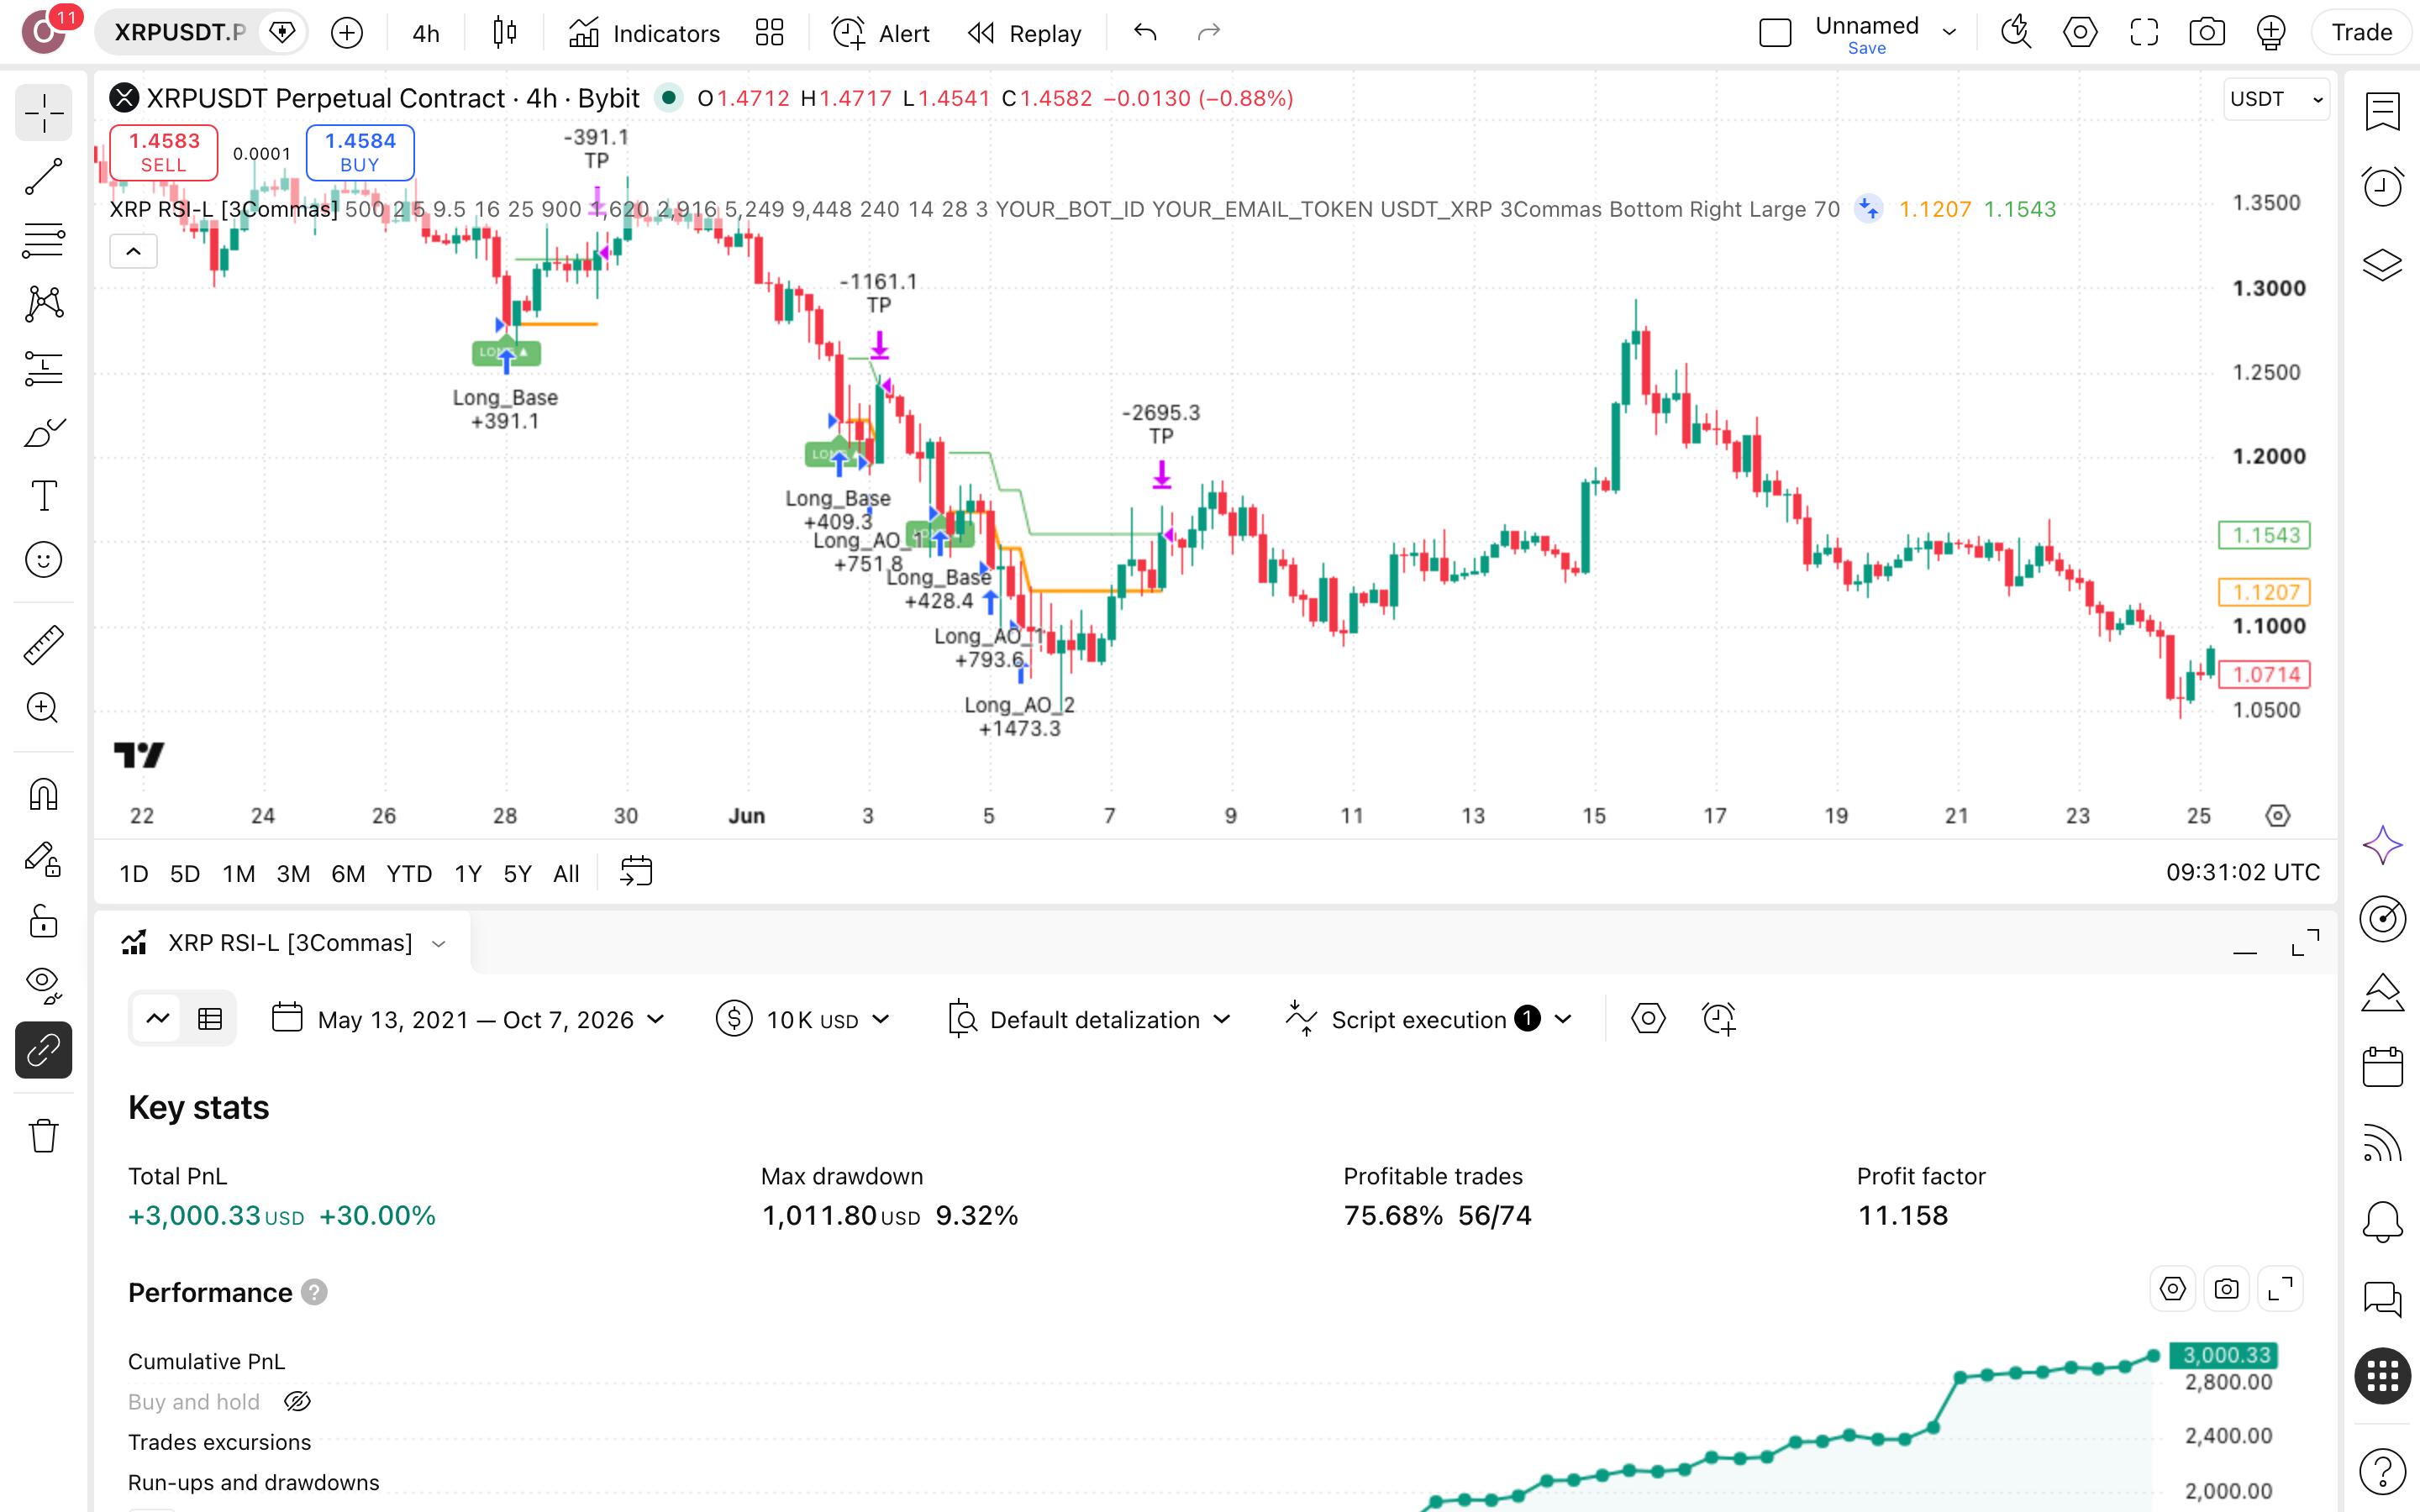Viewport: 2420px width, 1512px height.
Task: Expand the May 13, 2021 date range dropdown
Action: 469,1019
